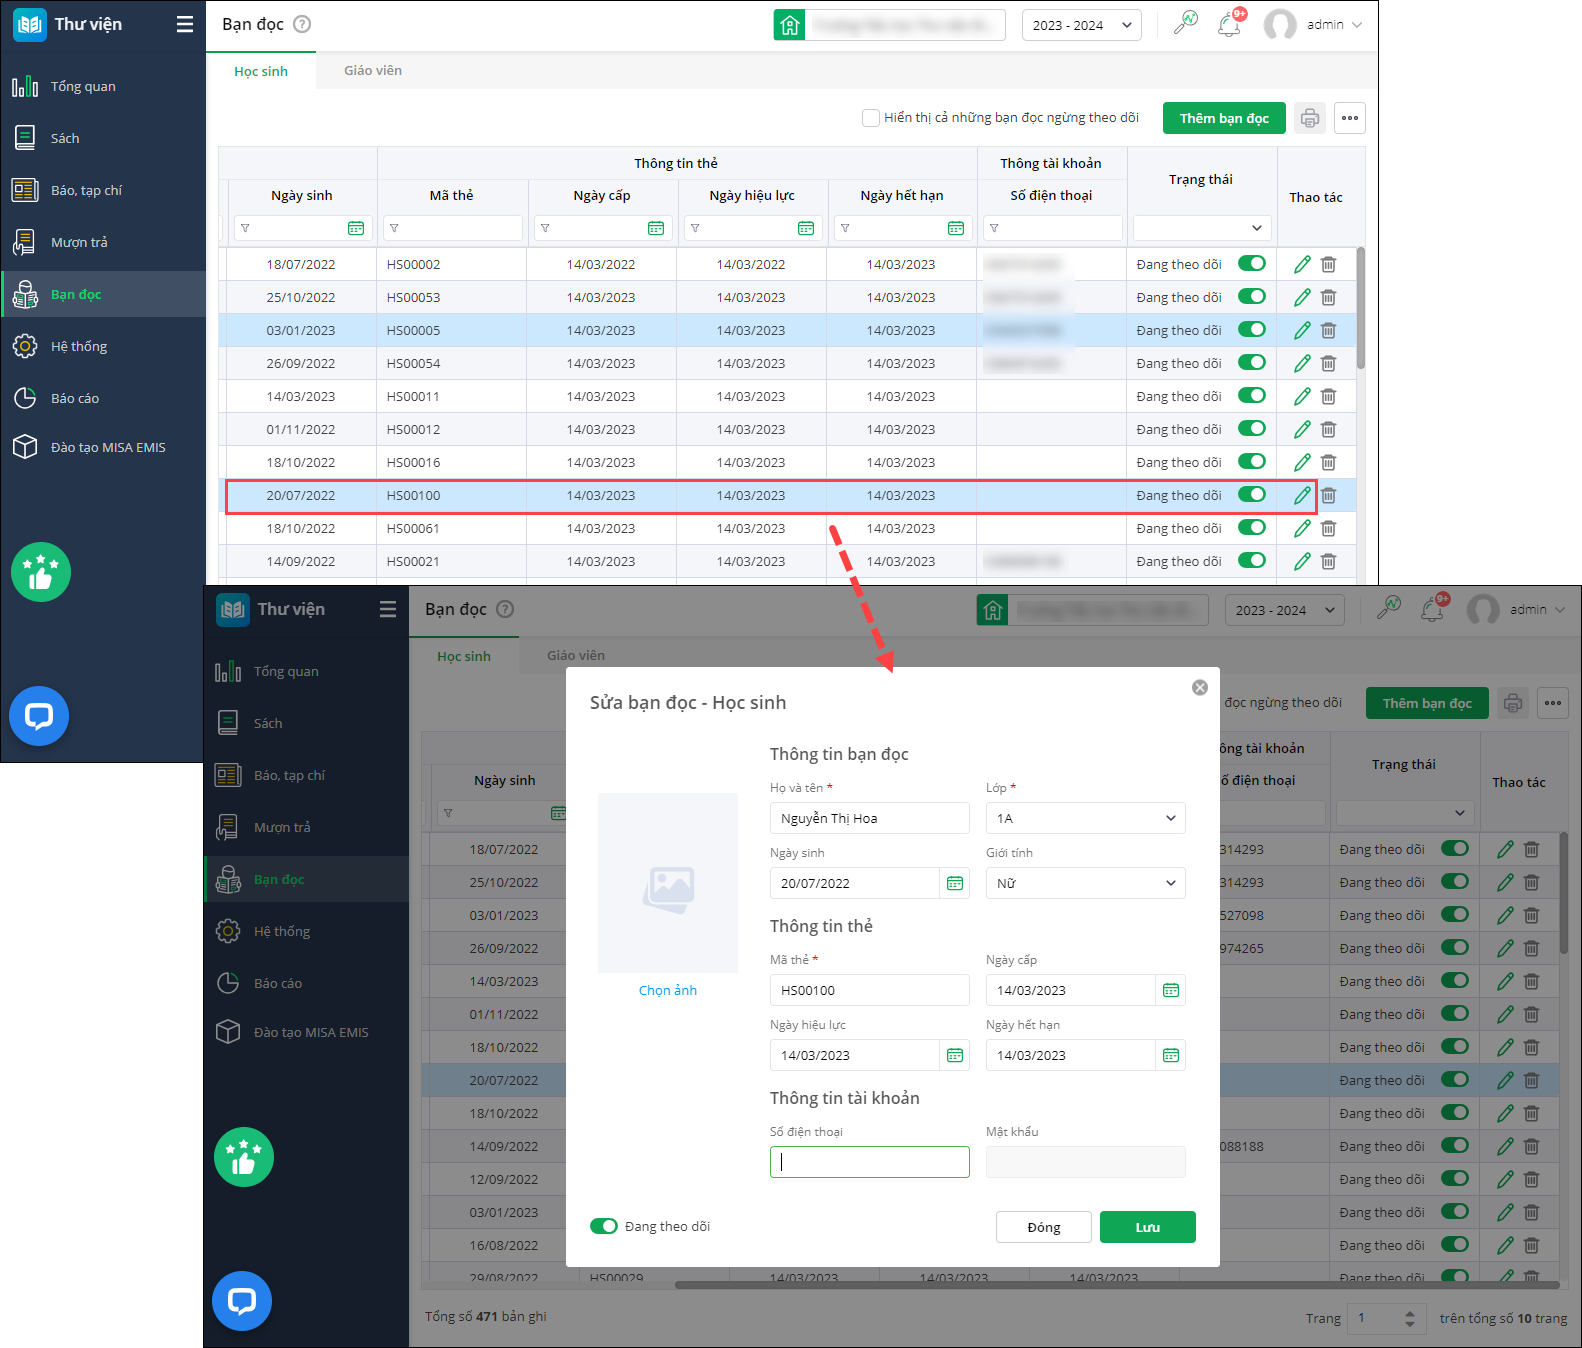Click the green home icon in the top window header

coord(789,25)
